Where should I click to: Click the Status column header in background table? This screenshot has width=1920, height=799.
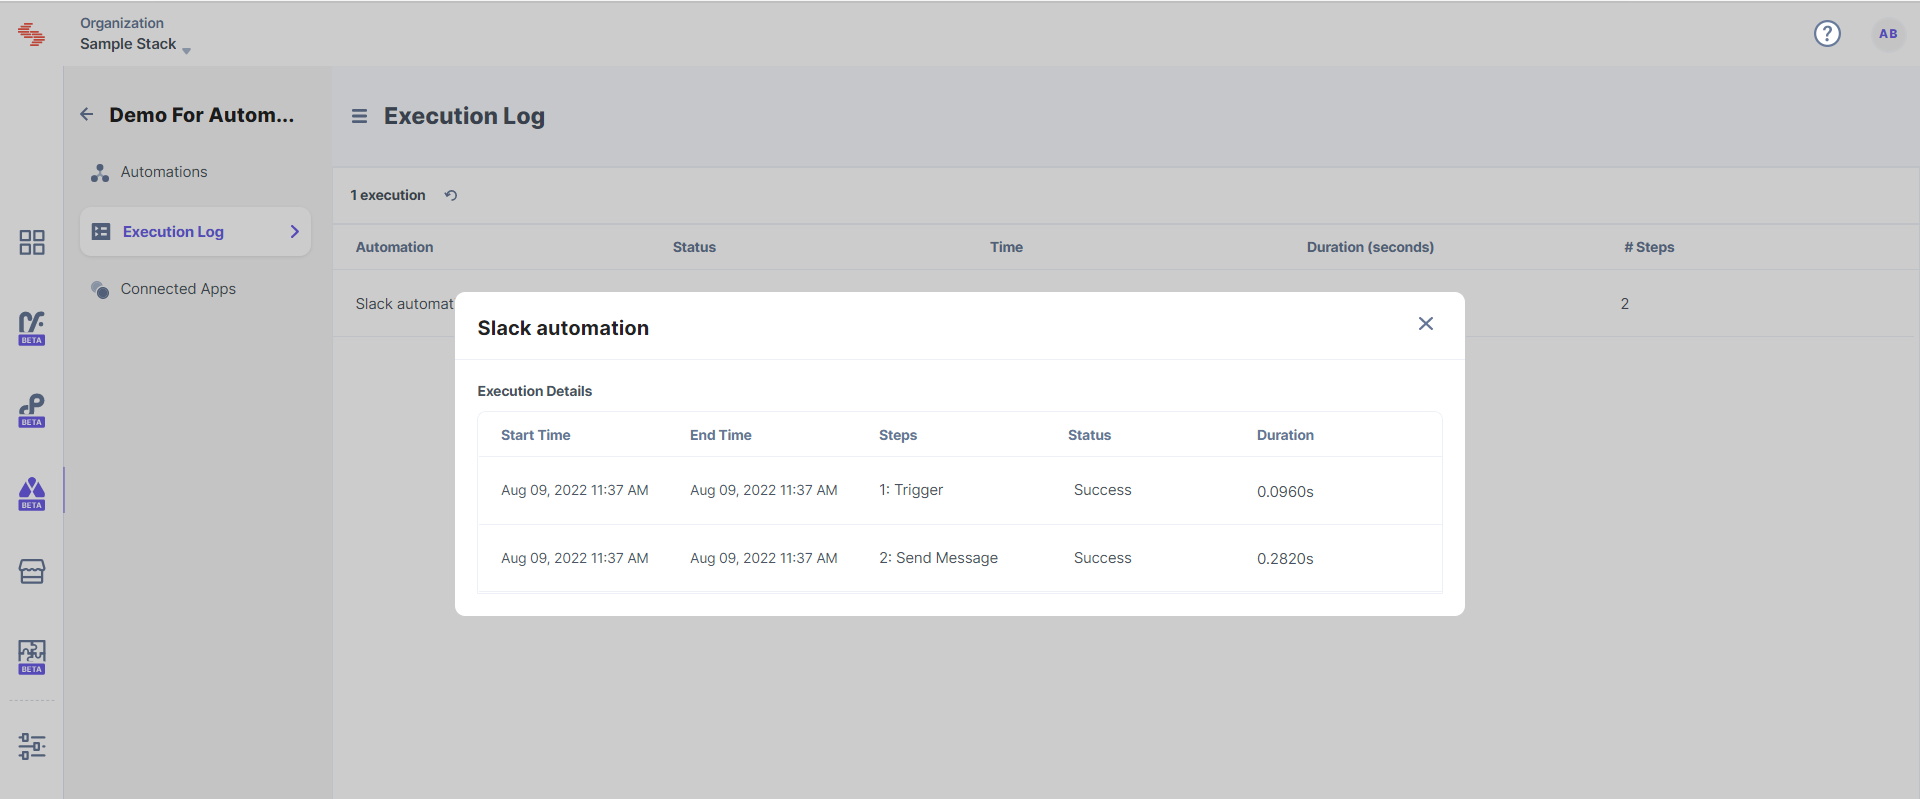coord(694,247)
